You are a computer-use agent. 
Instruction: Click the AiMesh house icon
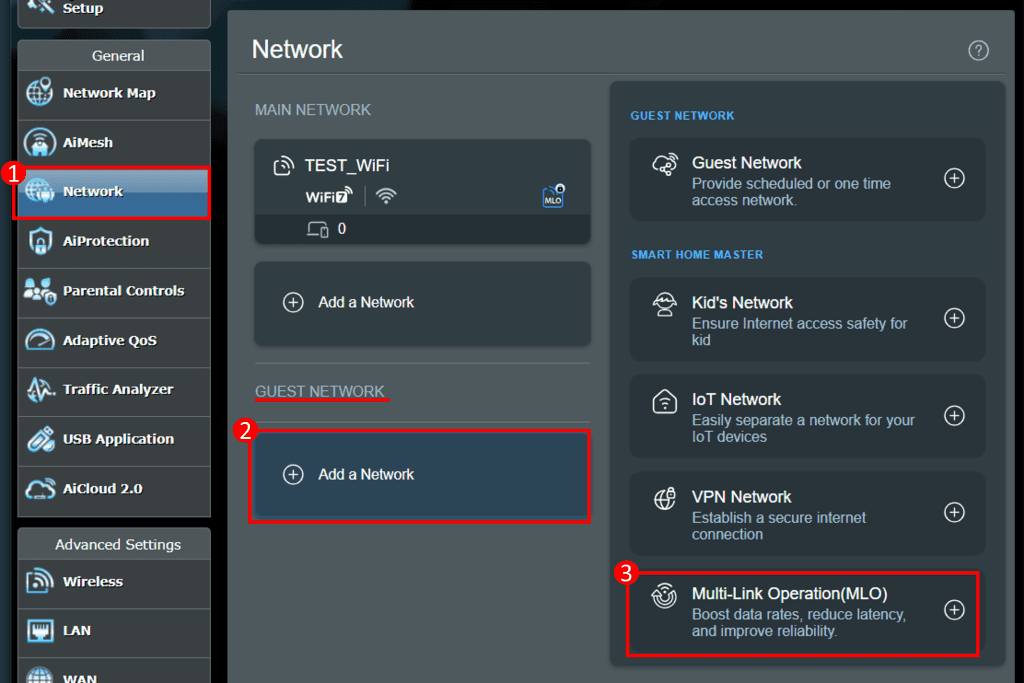[40, 142]
